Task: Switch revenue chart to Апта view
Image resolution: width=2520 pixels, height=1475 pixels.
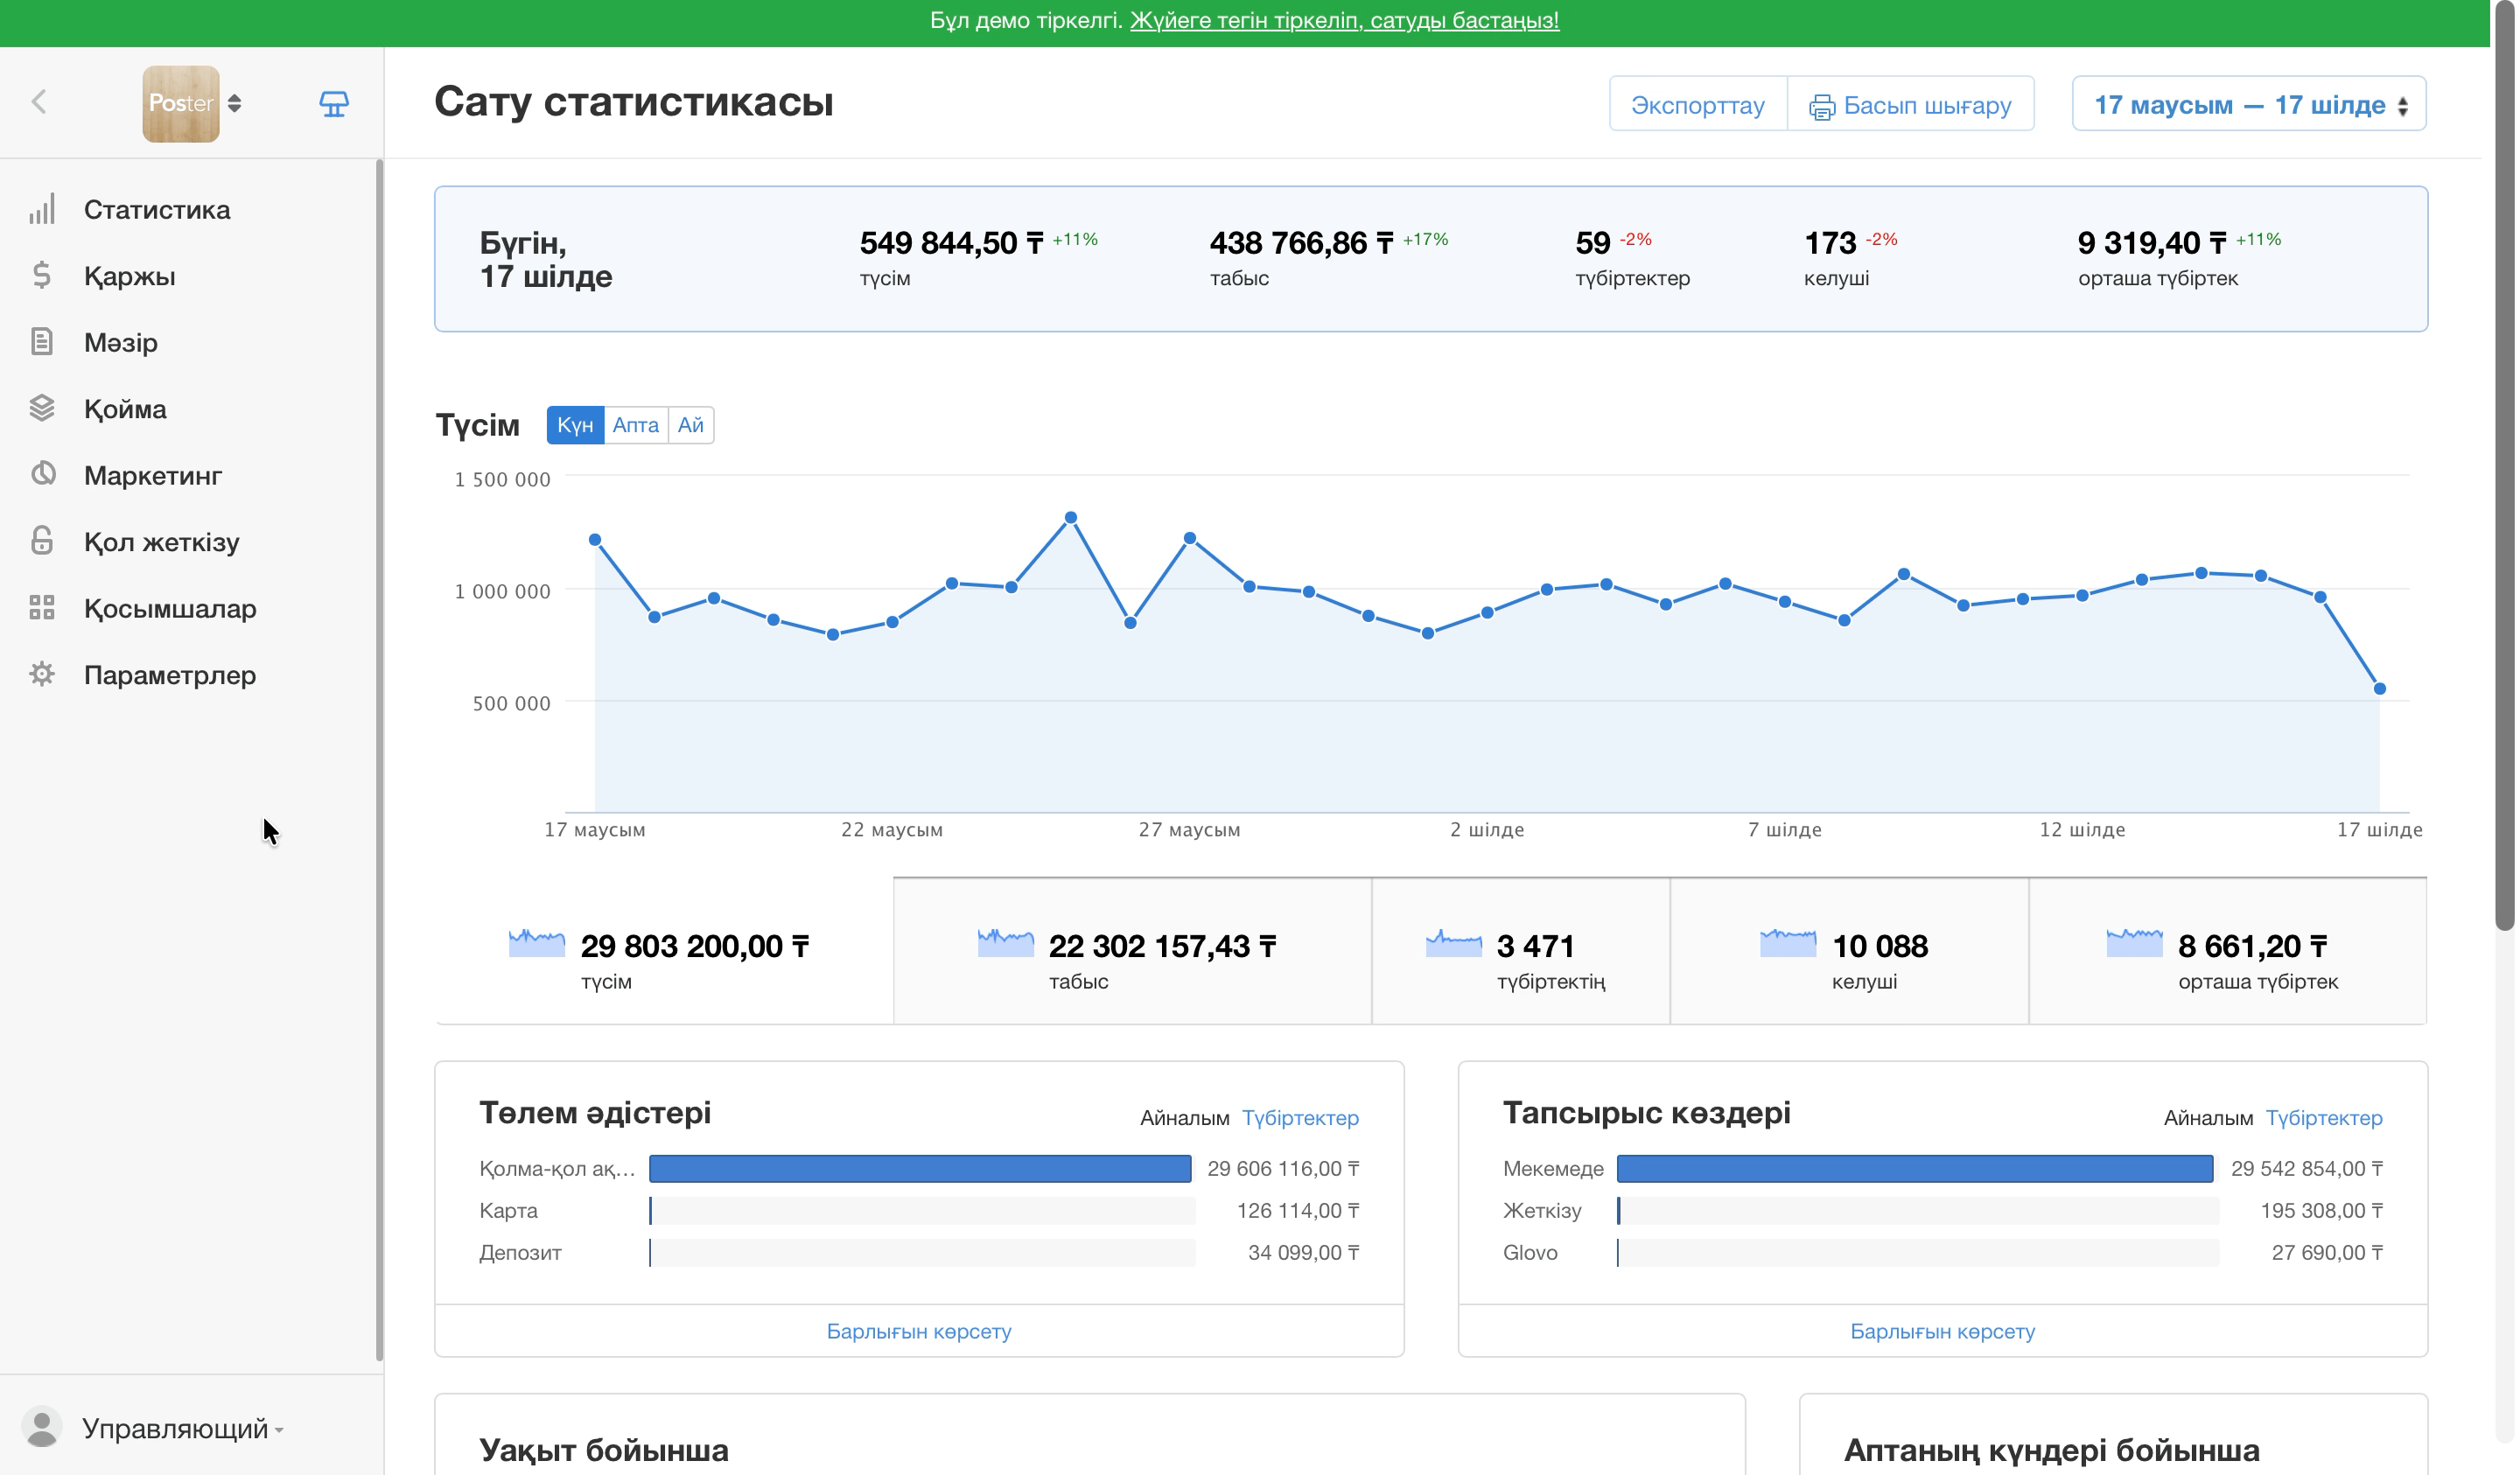Action: pyautogui.click(x=635, y=425)
